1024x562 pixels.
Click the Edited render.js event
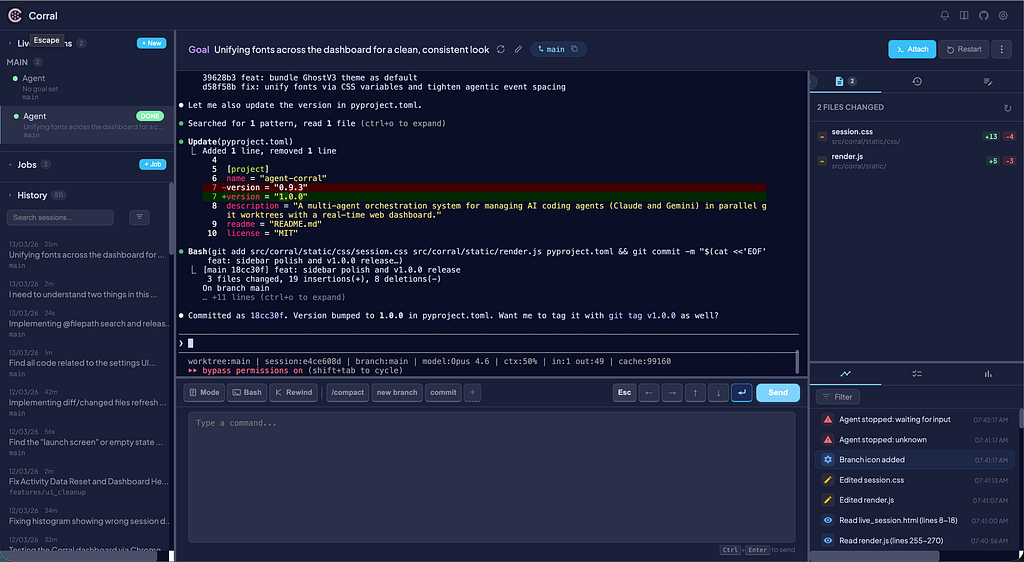pos(914,500)
